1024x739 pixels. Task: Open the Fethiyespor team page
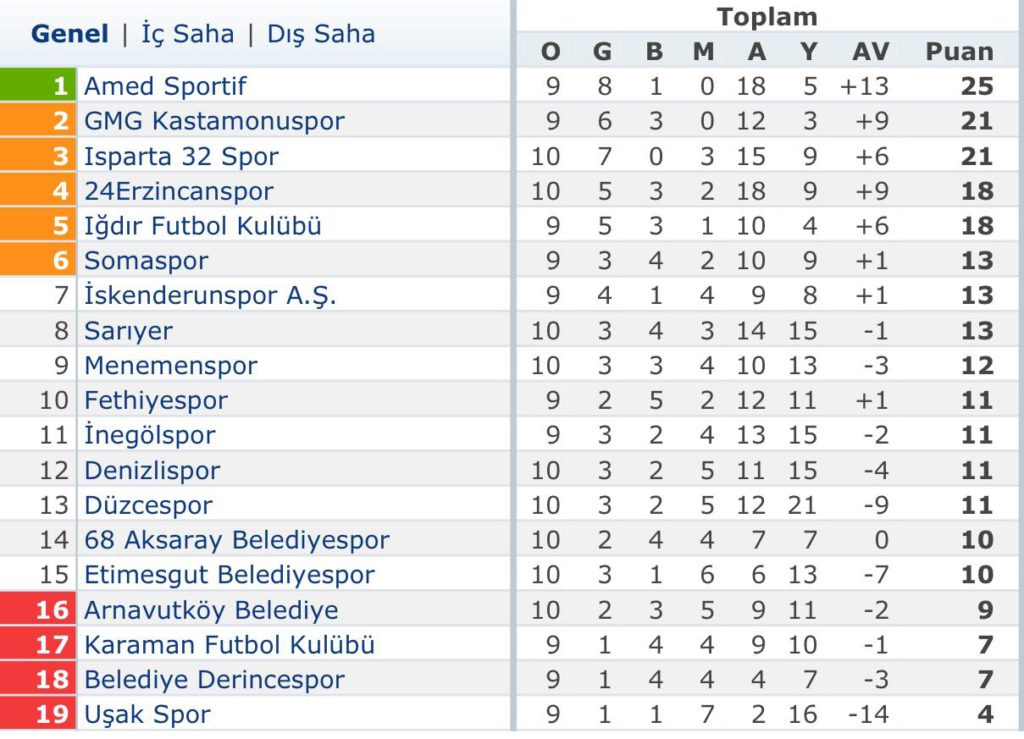tap(156, 400)
